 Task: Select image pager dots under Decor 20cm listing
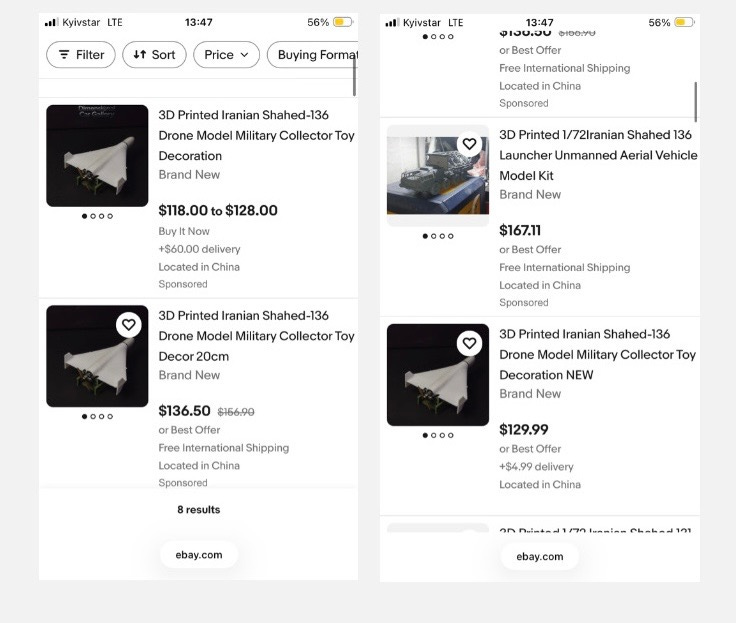pos(97,416)
